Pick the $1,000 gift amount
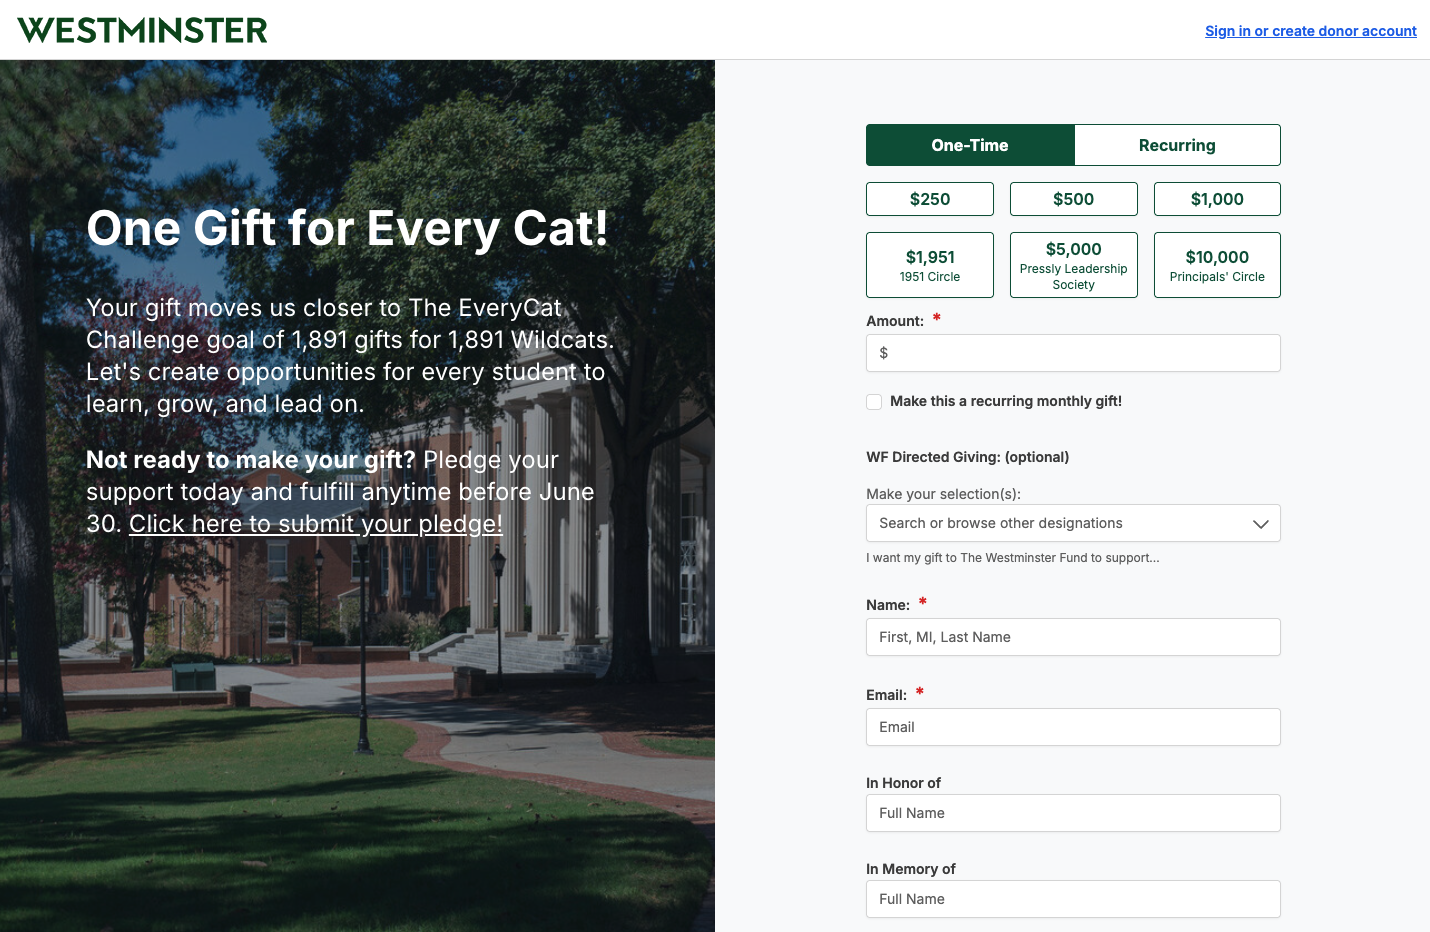The image size is (1430, 932). [1217, 199]
